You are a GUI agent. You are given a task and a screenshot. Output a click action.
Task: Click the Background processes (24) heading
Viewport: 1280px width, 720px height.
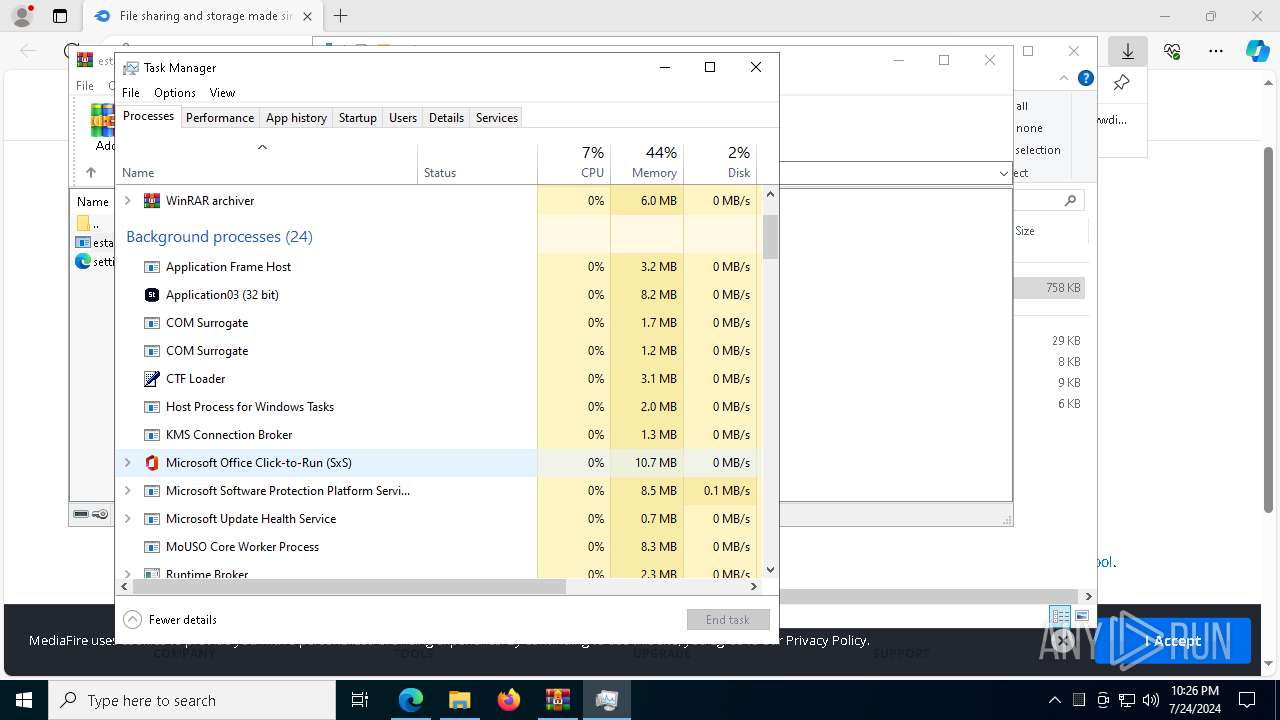219,237
